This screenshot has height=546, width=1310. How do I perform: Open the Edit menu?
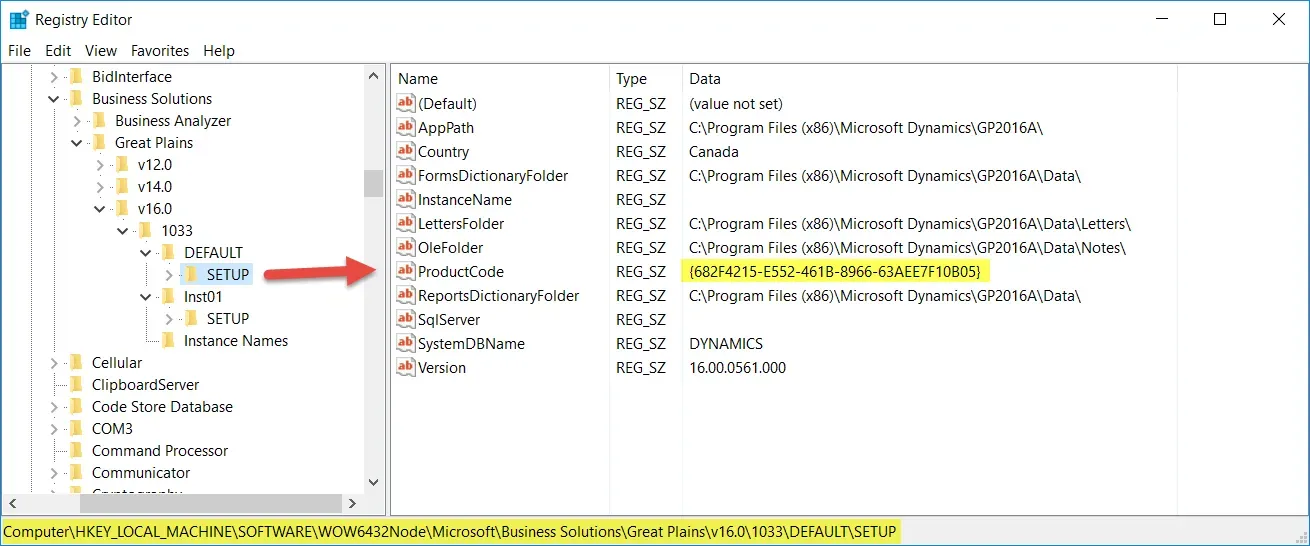[x=58, y=51]
